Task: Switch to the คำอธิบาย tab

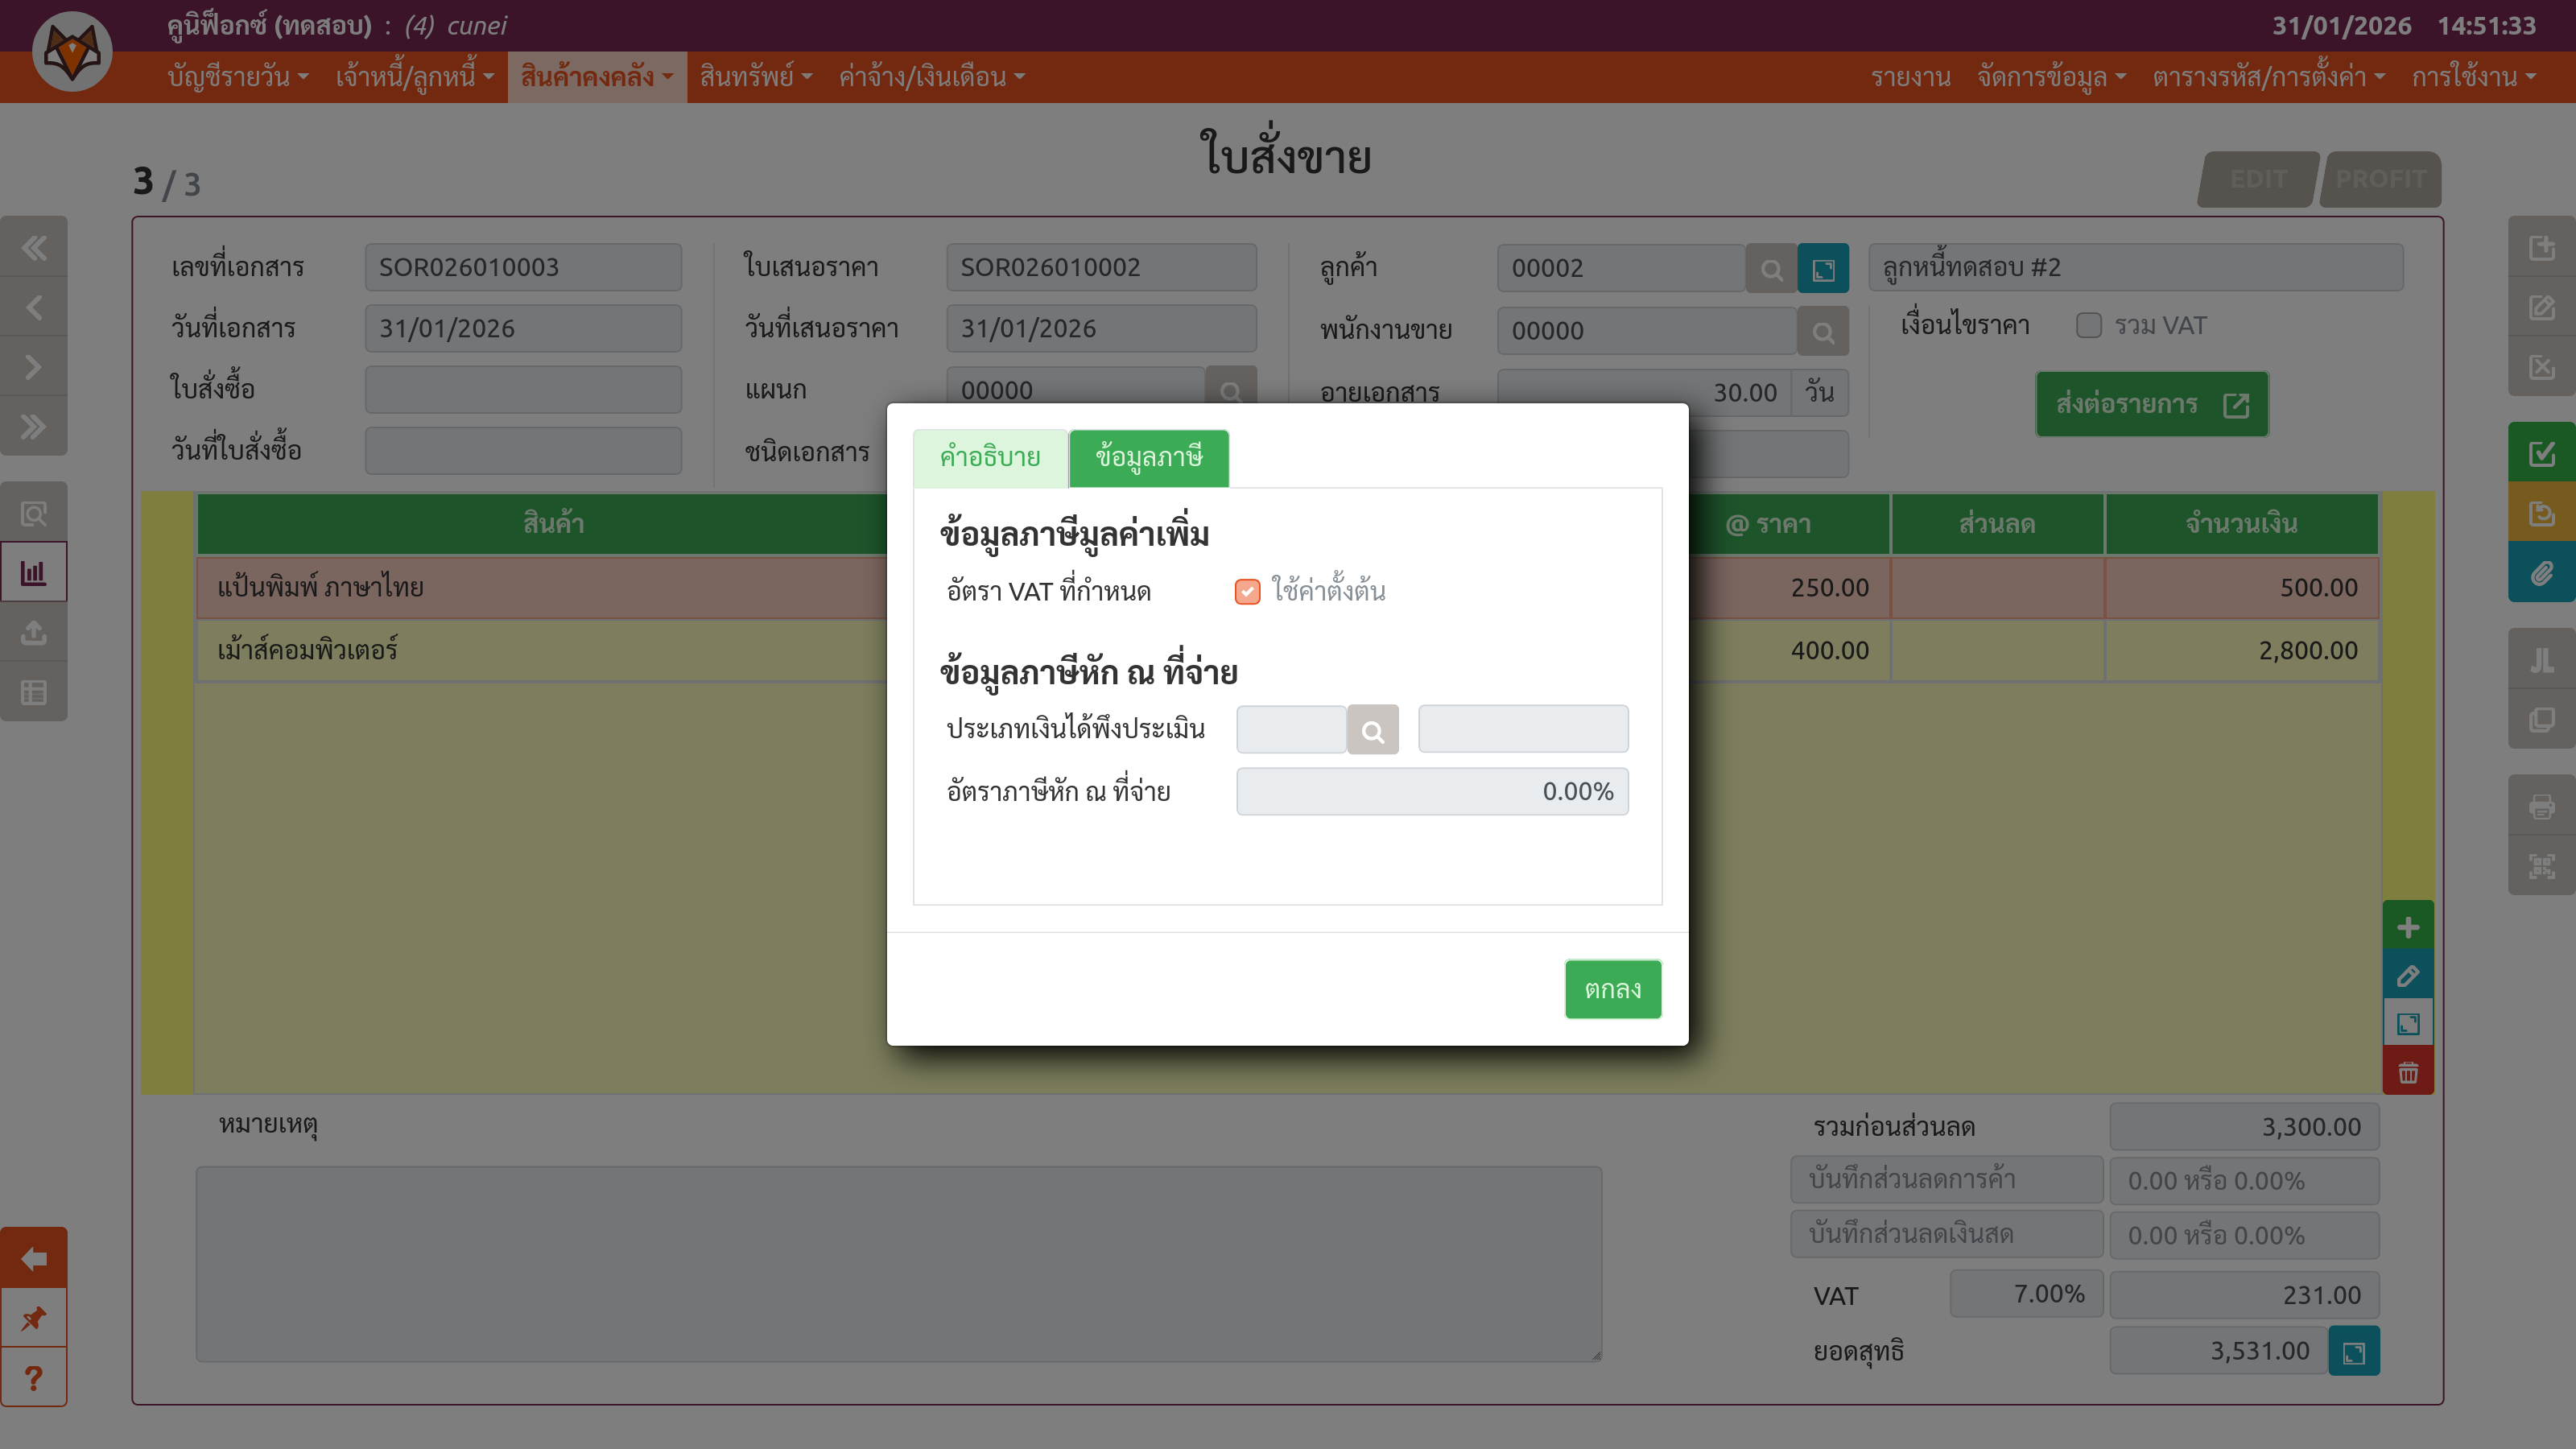Action: (x=989, y=458)
